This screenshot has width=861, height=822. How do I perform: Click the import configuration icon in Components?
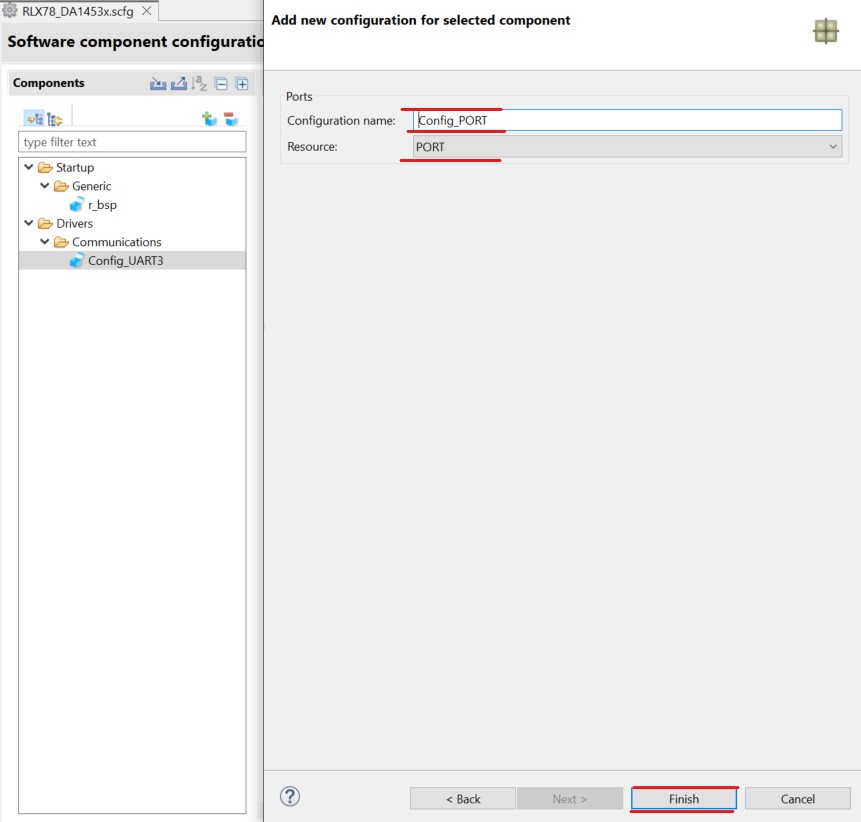[158, 84]
